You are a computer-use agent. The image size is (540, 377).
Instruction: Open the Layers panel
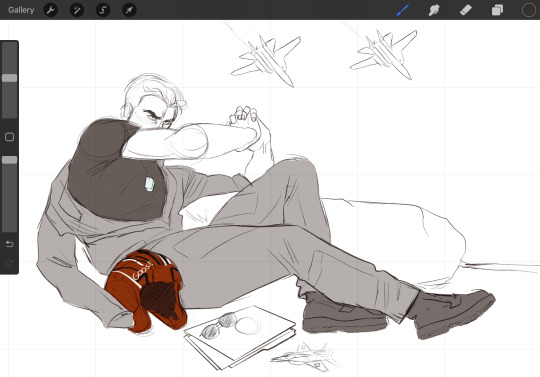coord(497,10)
